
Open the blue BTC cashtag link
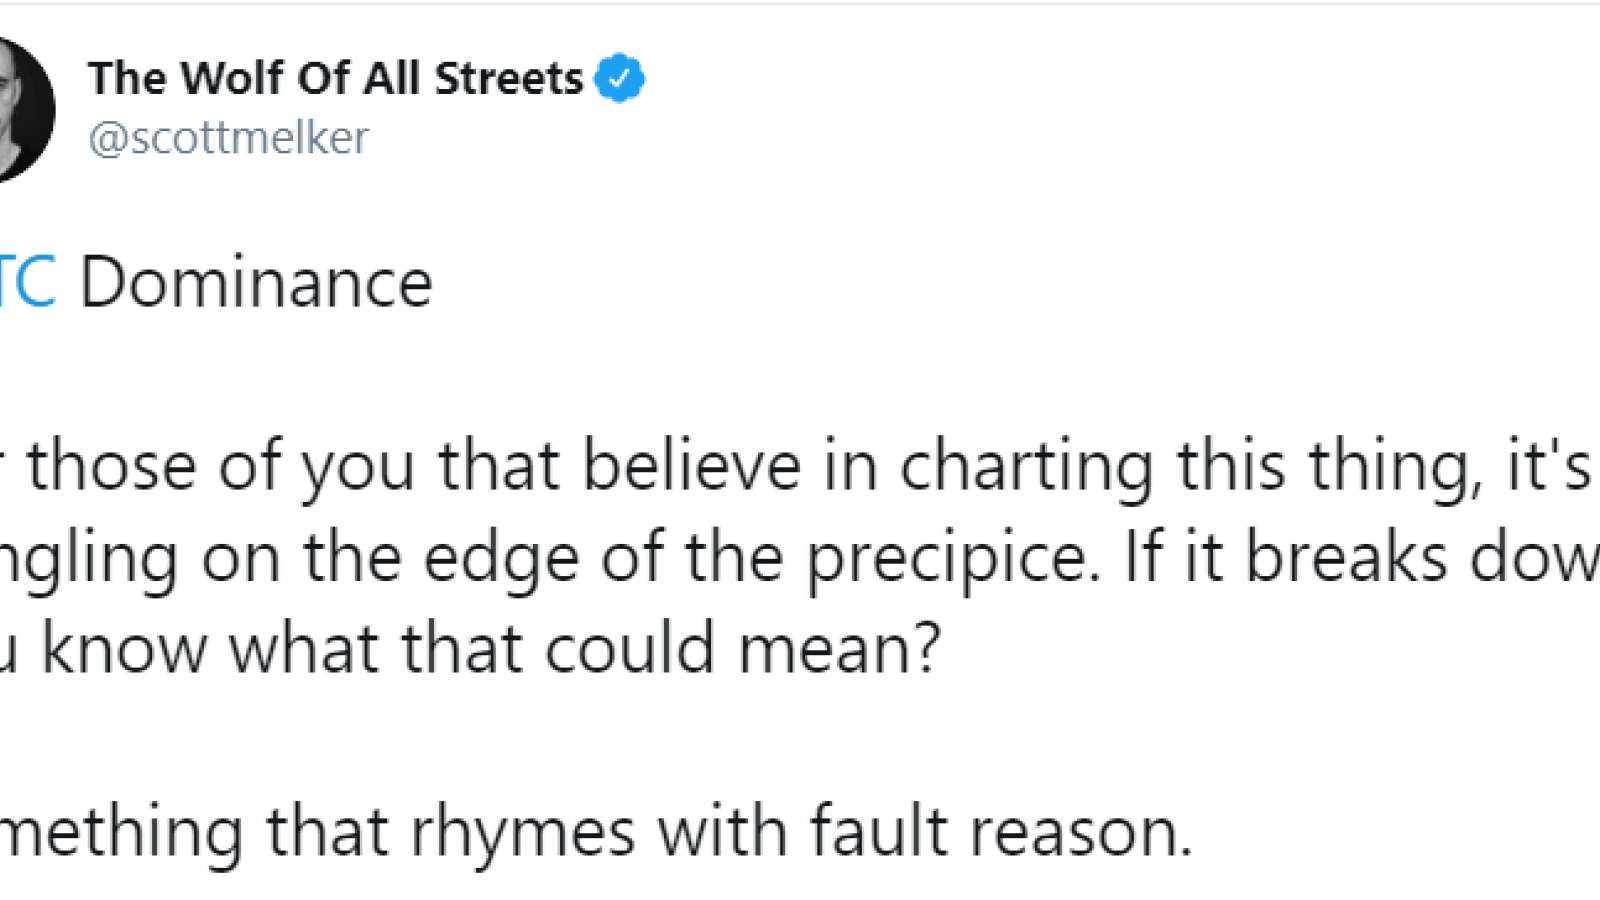pos(27,283)
